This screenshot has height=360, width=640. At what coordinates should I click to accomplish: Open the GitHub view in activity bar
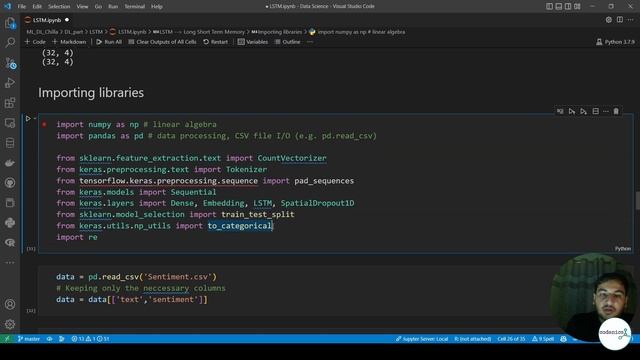(x=10, y=182)
